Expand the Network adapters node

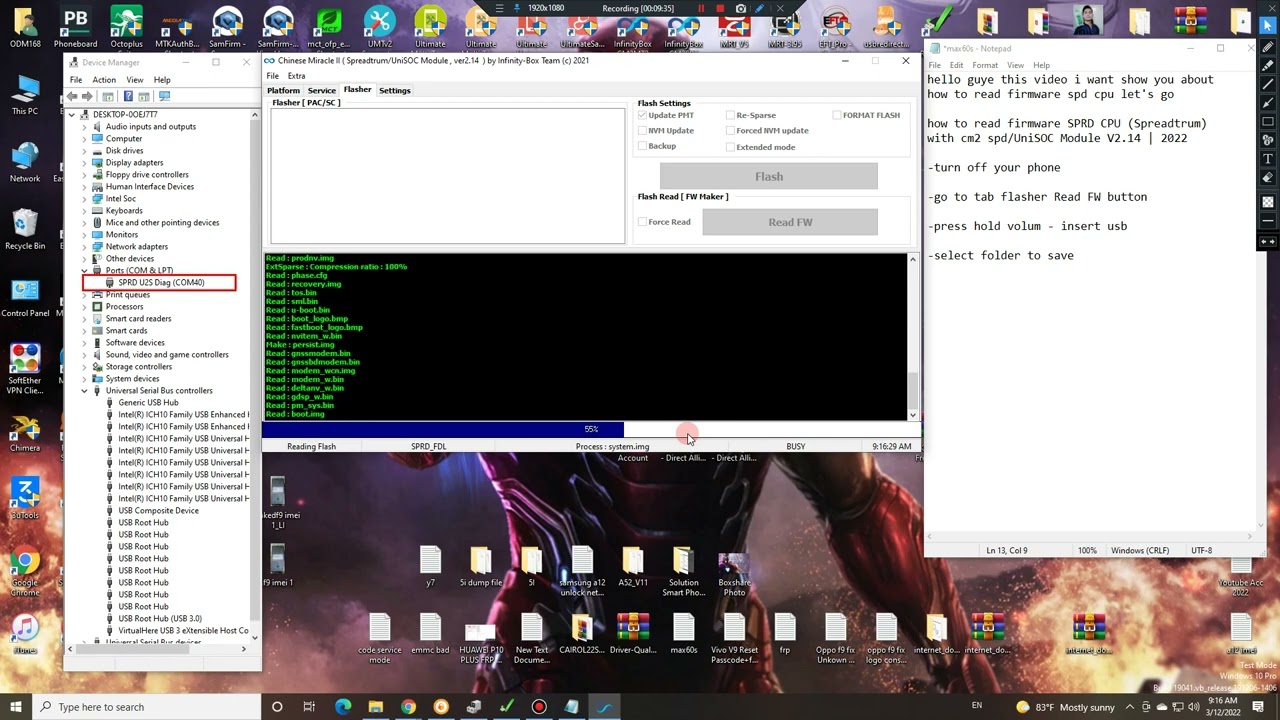coord(85,247)
